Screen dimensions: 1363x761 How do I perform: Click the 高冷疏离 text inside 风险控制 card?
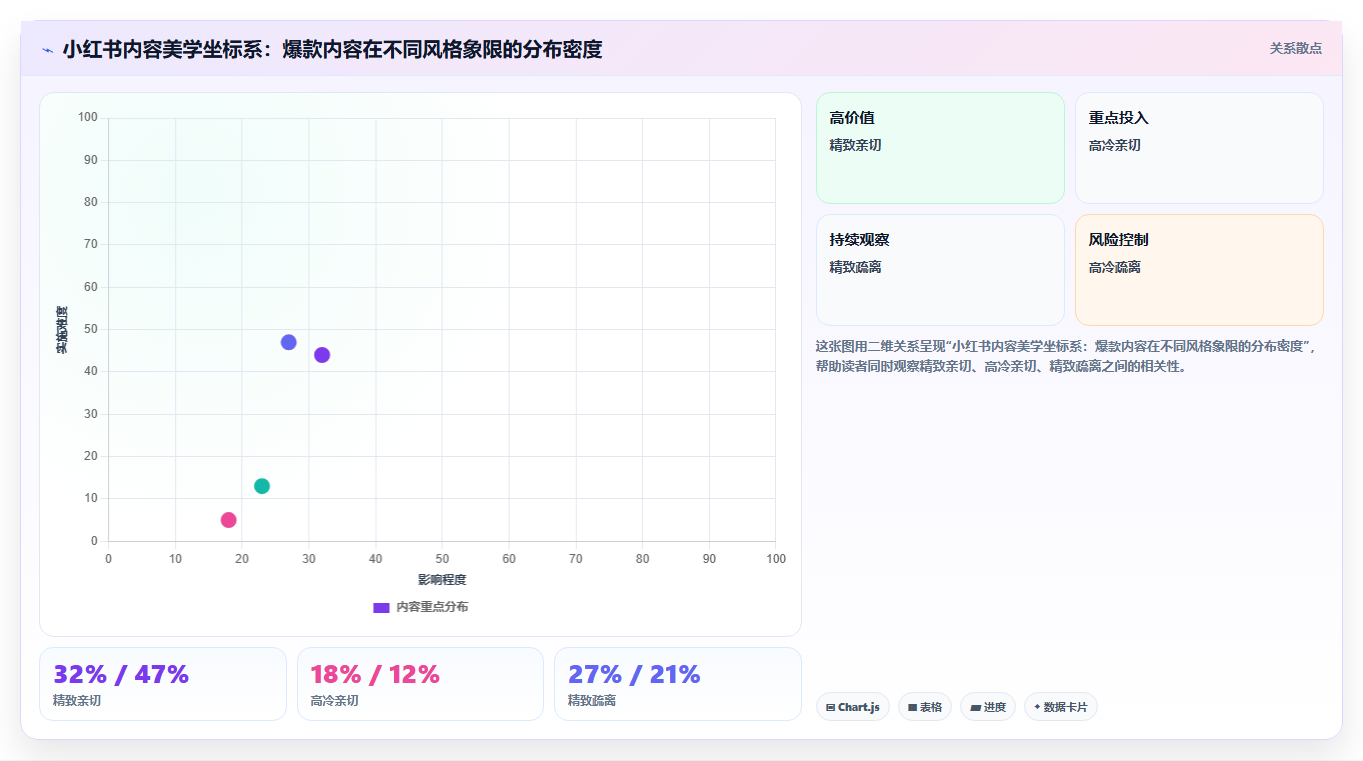tap(1115, 267)
